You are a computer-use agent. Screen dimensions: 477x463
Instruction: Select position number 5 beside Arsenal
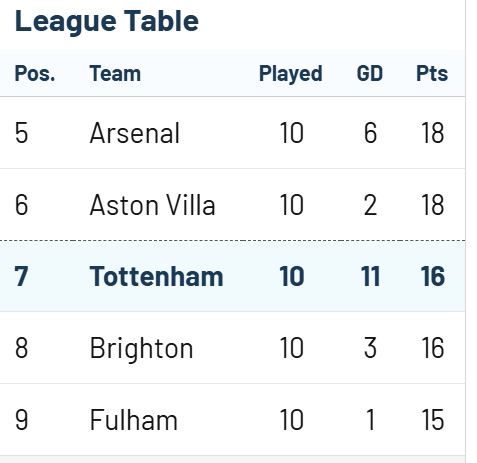tap(21, 133)
